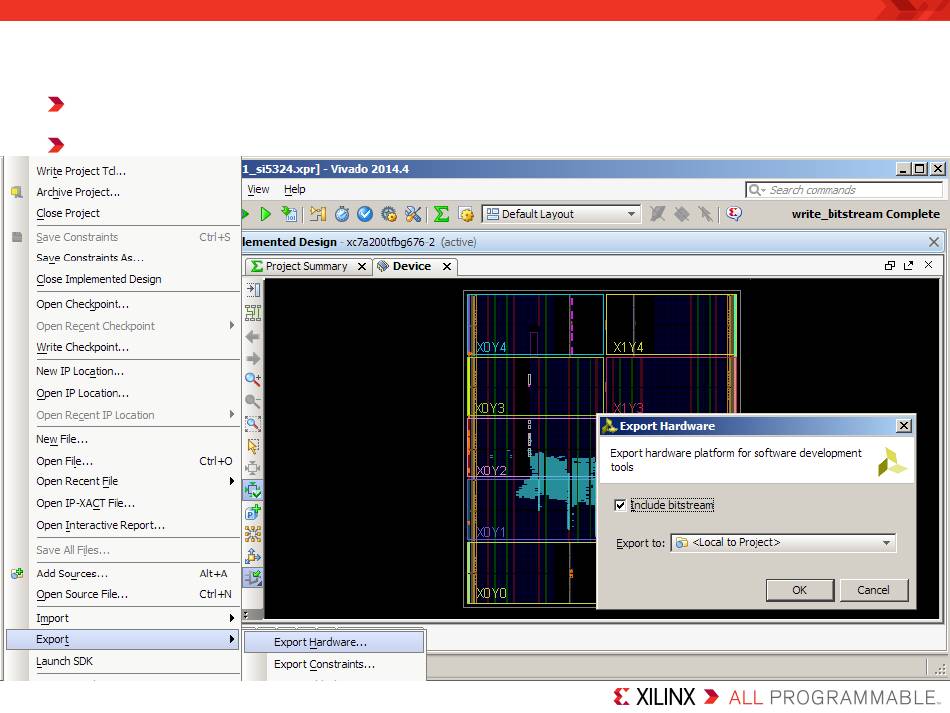
Task: Open the Help menu
Action: [294, 189]
